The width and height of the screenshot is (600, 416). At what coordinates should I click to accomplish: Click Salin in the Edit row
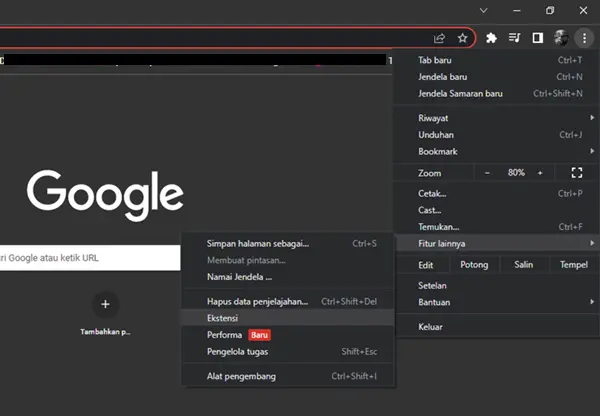pyautogui.click(x=523, y=265)
